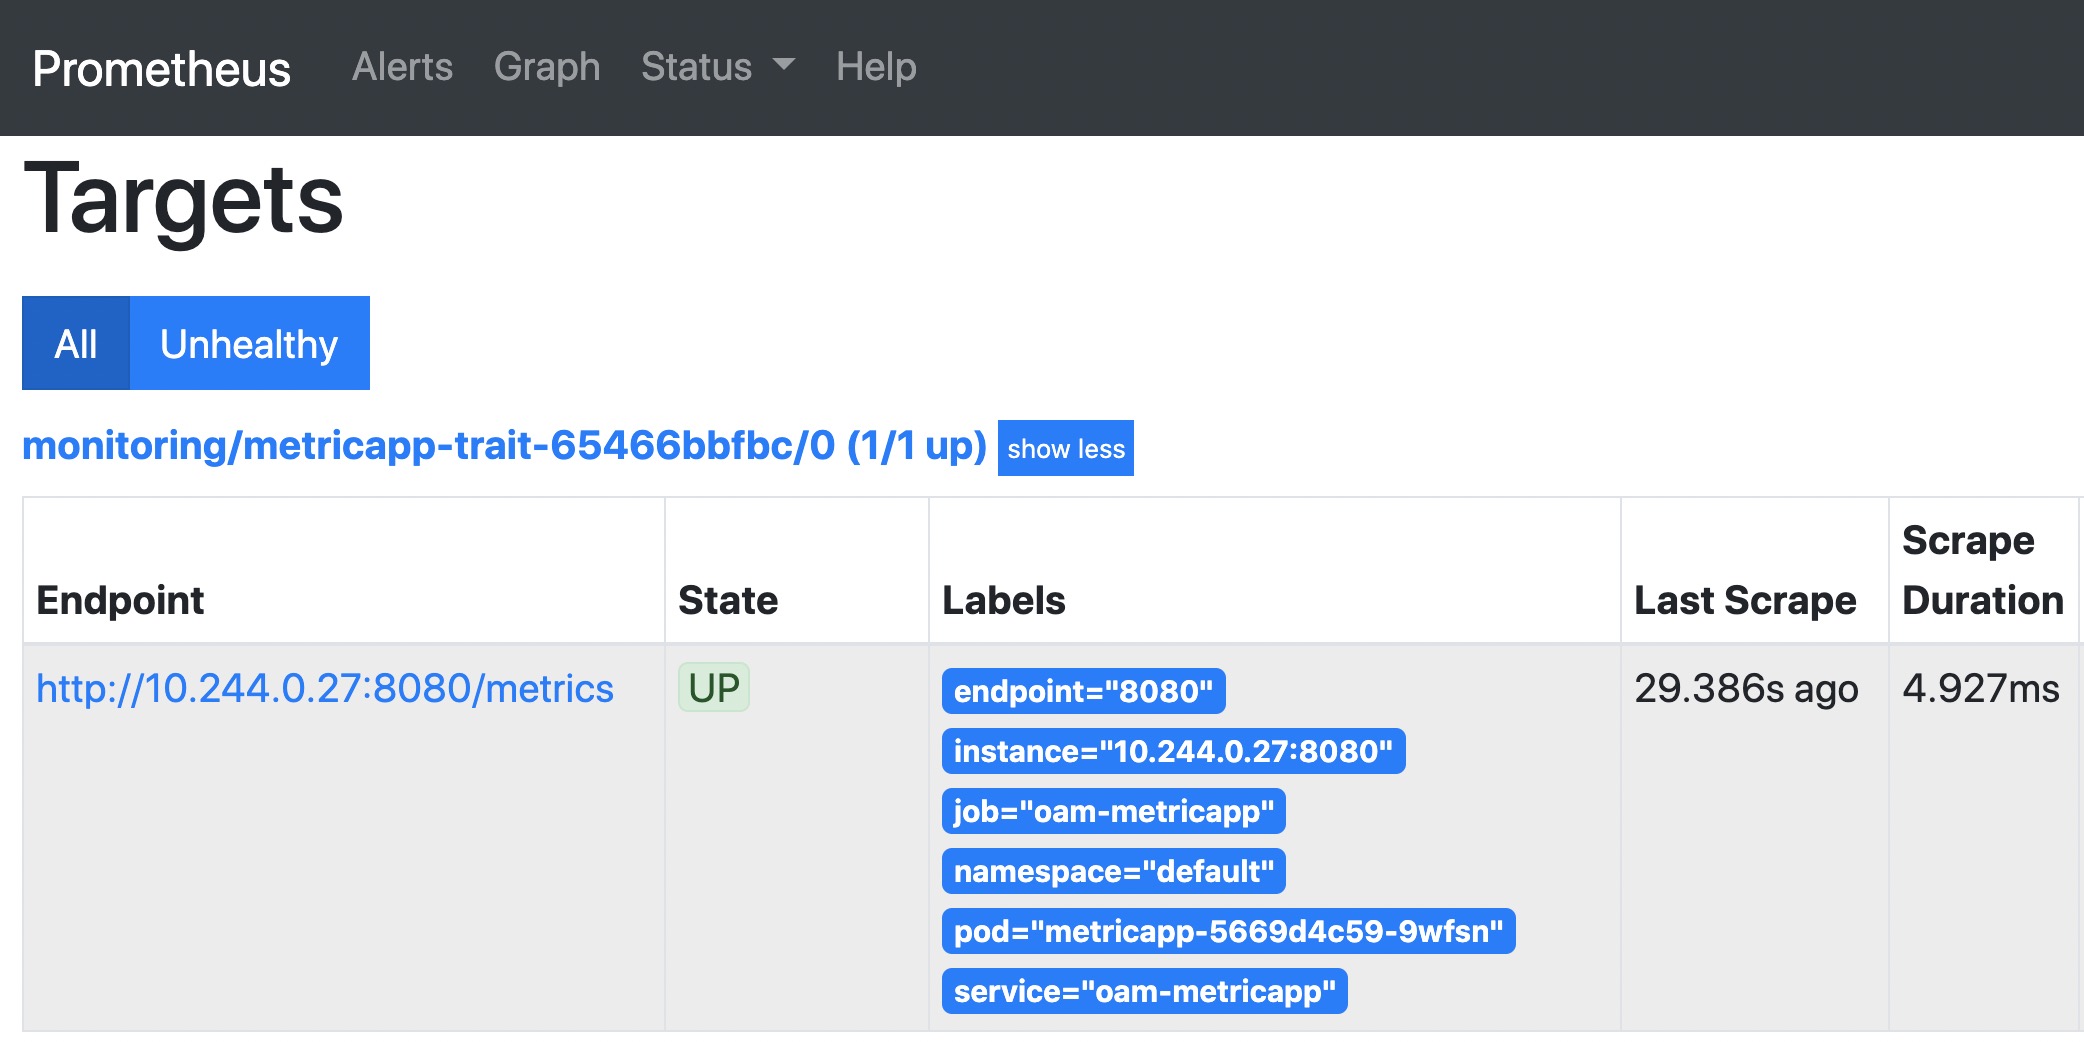2084x1044 pixels.
Task: Open the Alerts page
Action: click(402, 66)
